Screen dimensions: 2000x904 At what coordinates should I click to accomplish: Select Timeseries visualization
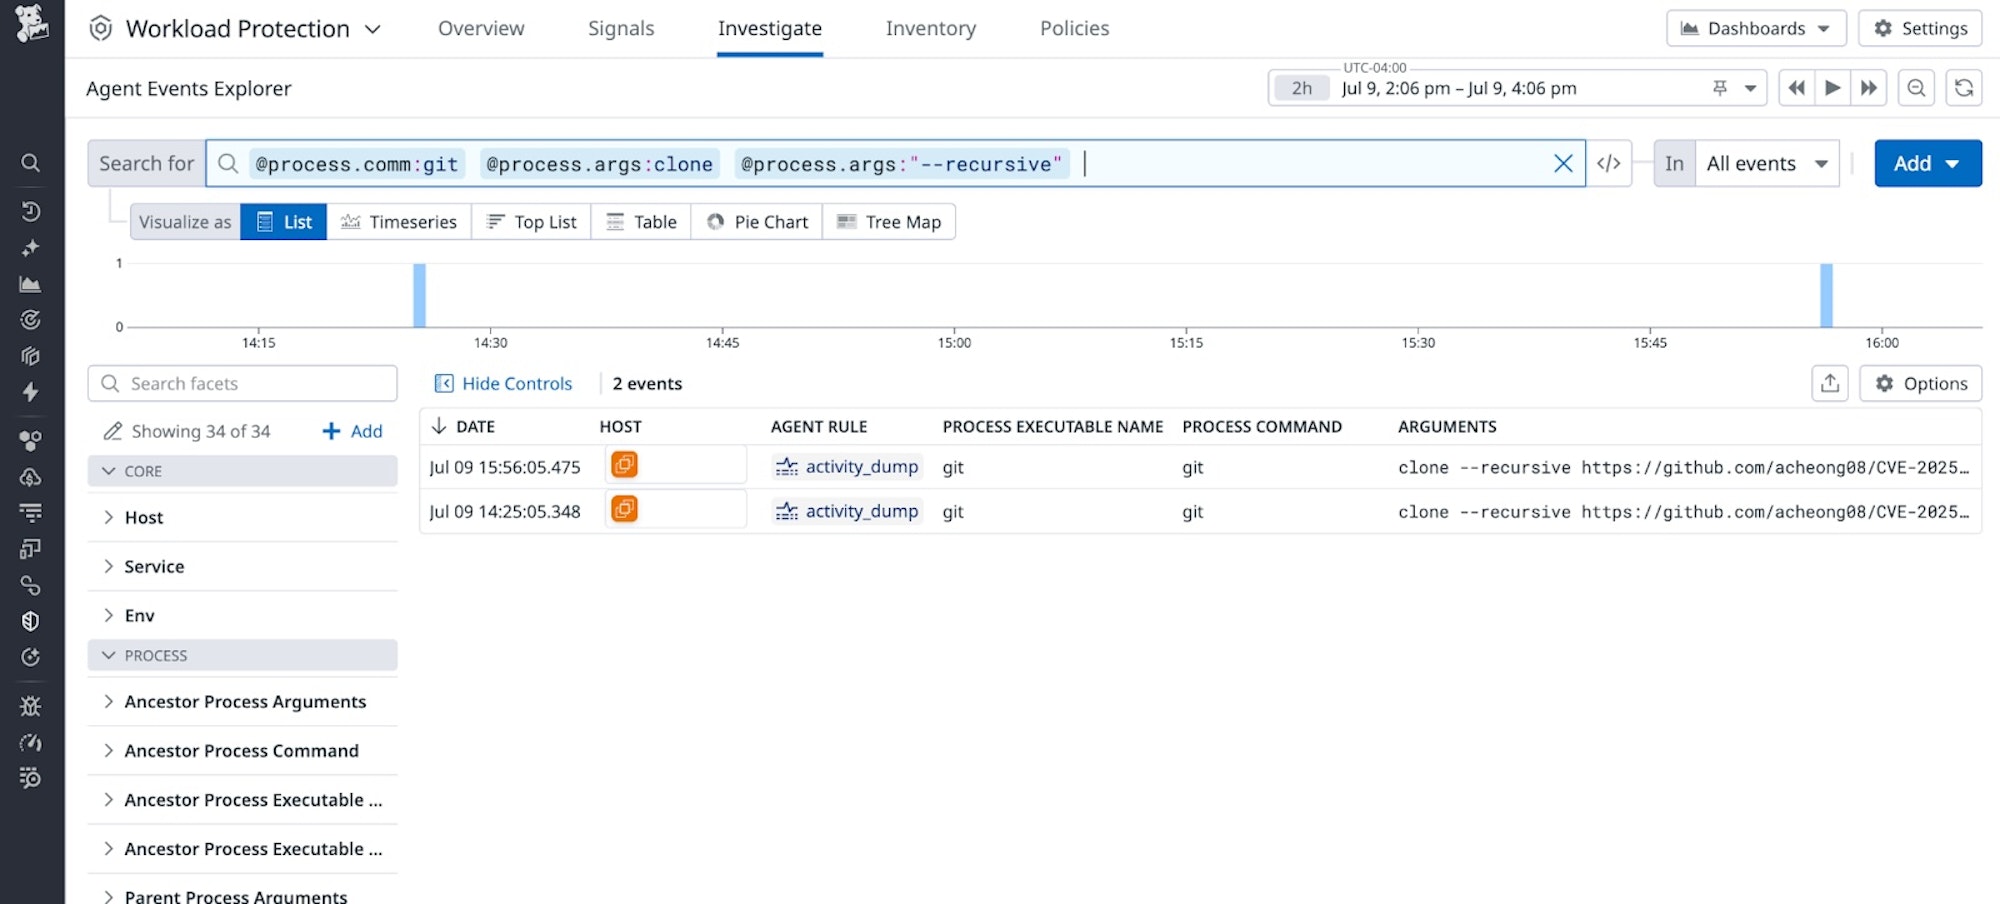[399, 222]
